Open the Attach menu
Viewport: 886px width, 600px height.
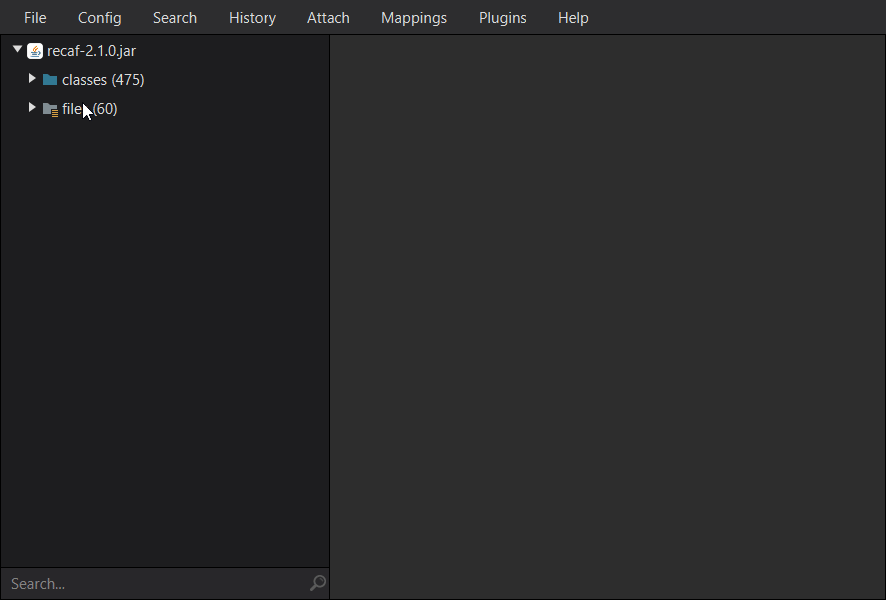(x=328, y=17)
